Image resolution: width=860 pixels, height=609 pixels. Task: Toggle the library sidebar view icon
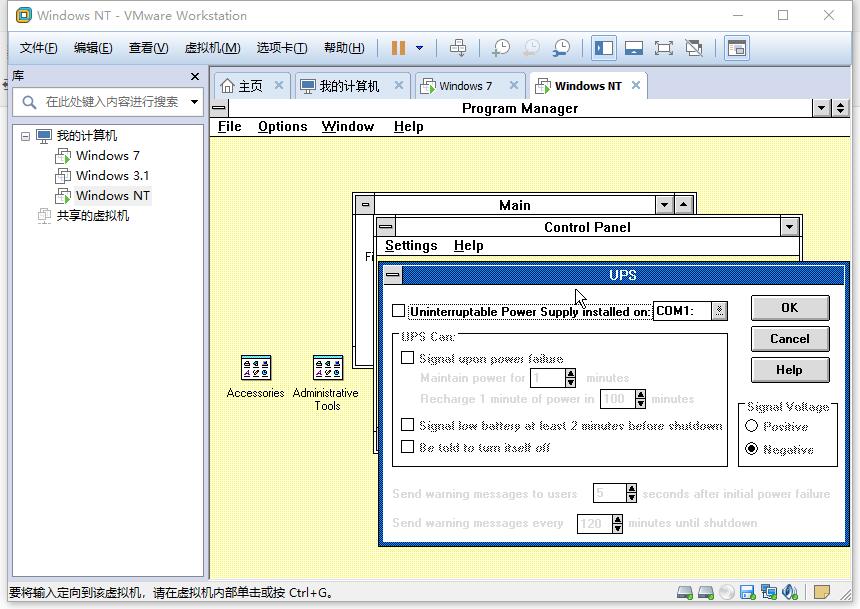pos(604,48)
